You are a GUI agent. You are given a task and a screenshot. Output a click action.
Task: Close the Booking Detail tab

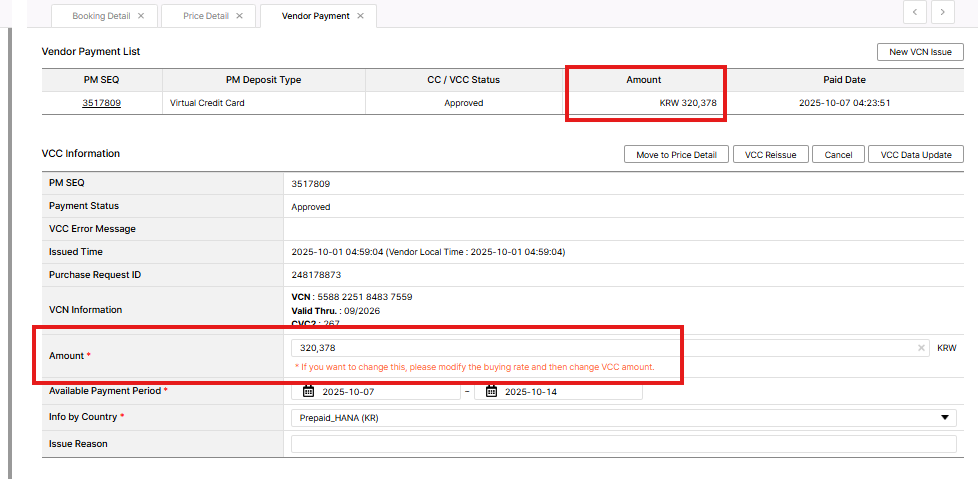(141, 16)
